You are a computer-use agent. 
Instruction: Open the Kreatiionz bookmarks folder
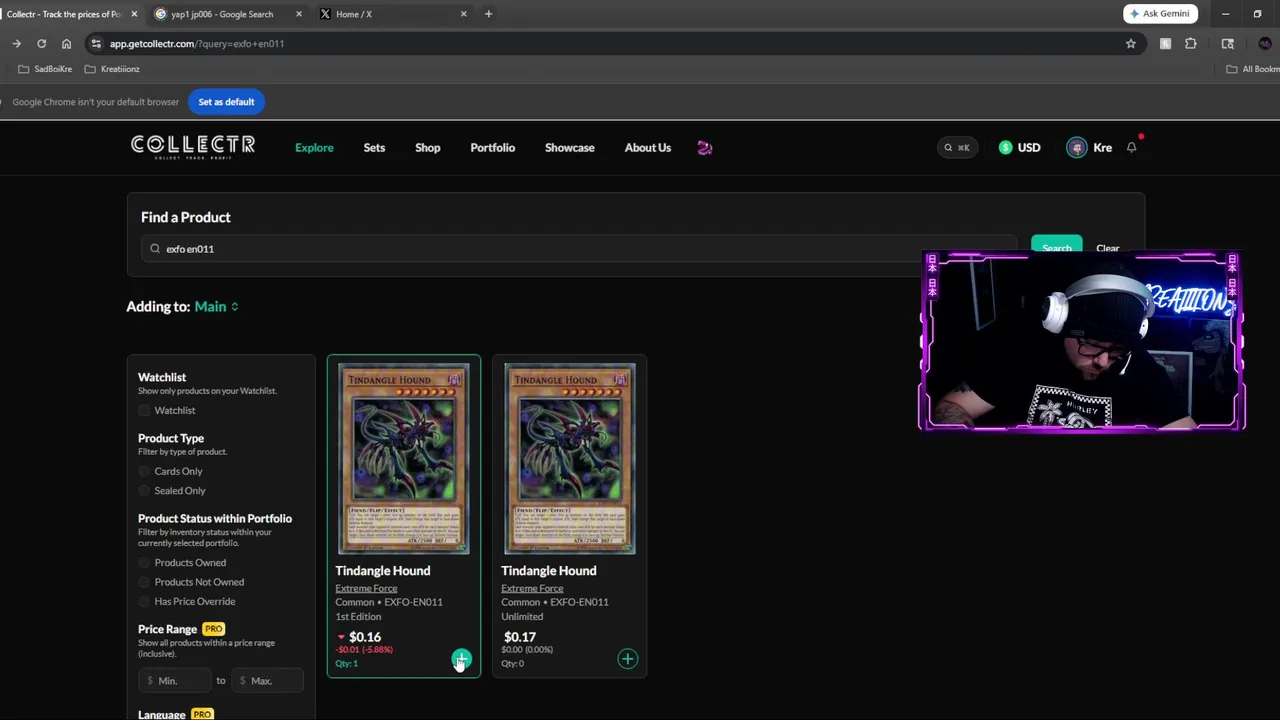[x=112, y=69]
